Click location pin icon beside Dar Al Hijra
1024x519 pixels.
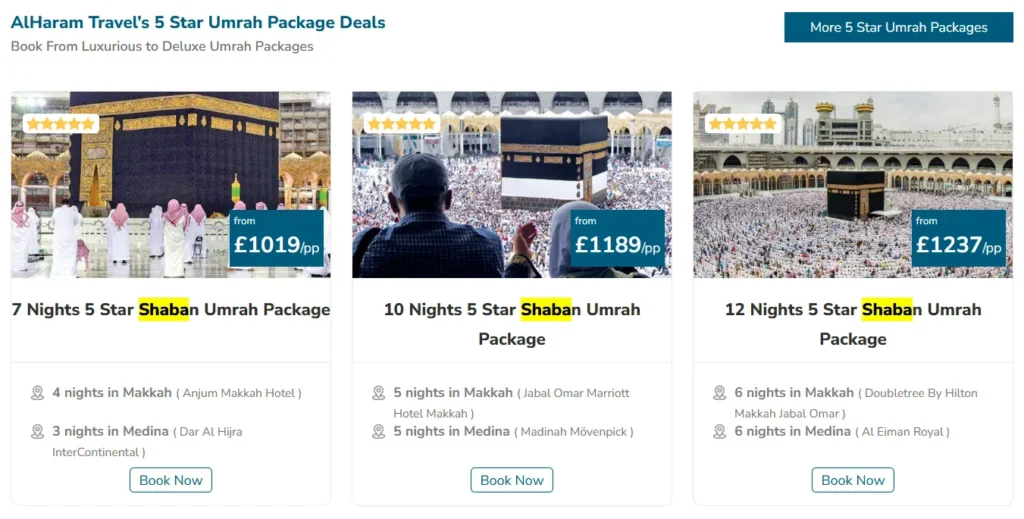pos(38,432)
